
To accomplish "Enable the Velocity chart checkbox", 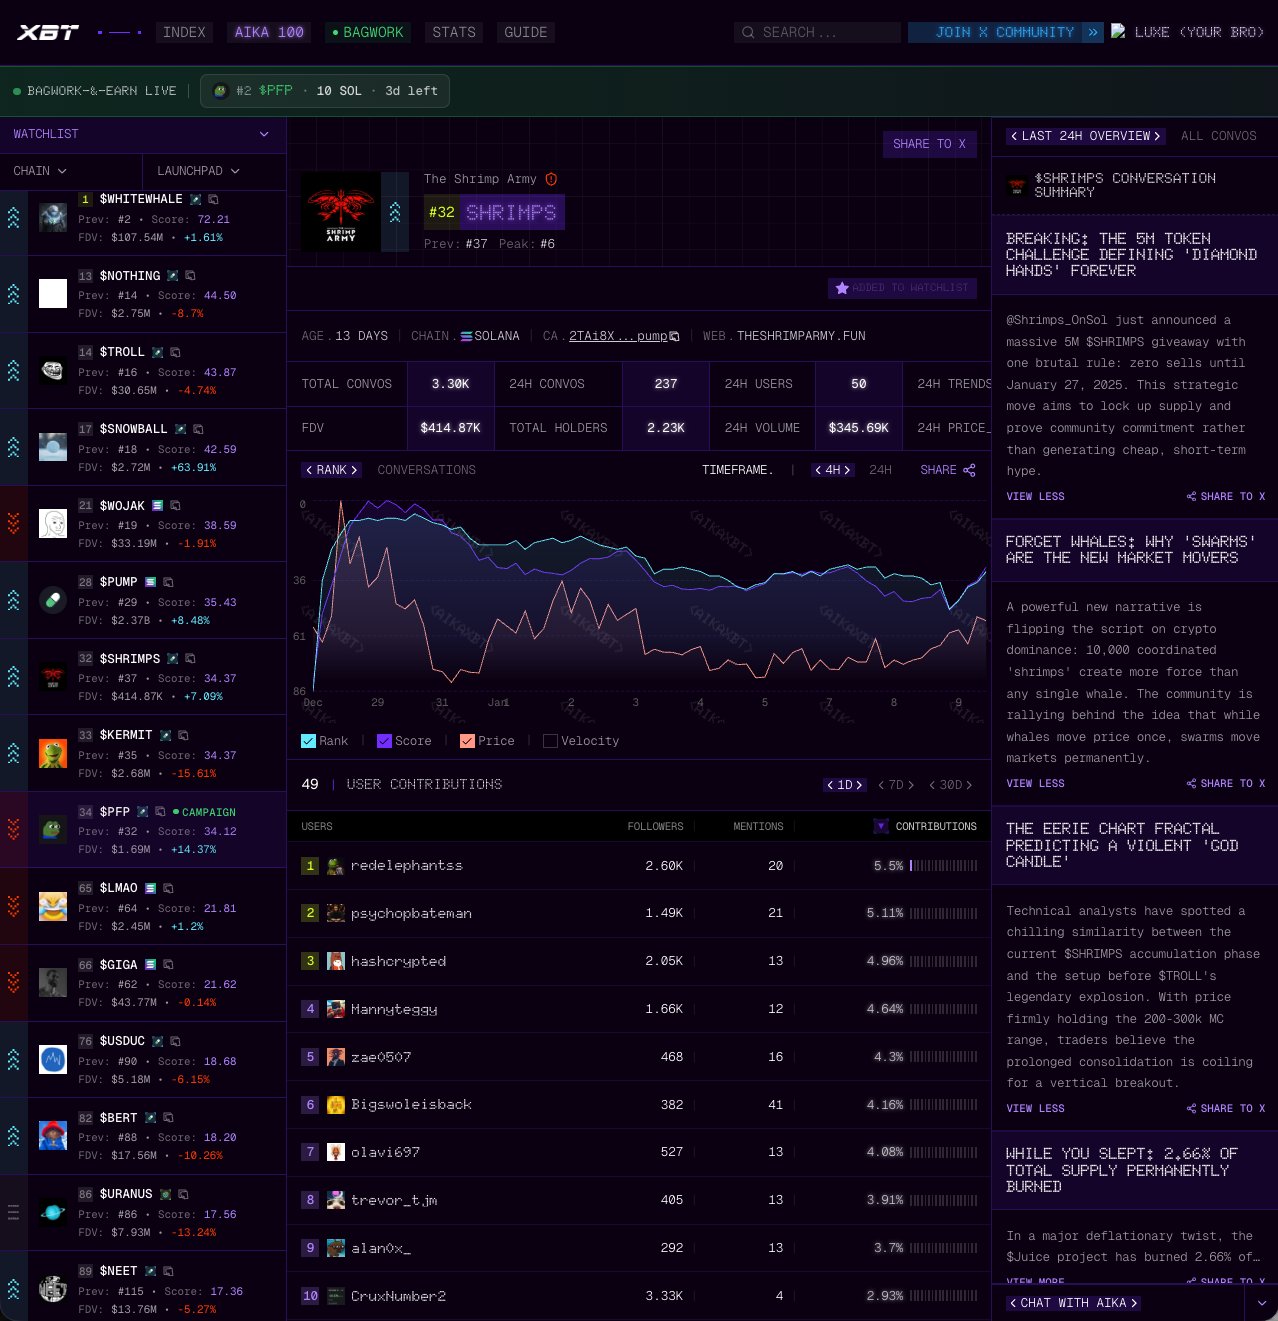I will (550, 741).
